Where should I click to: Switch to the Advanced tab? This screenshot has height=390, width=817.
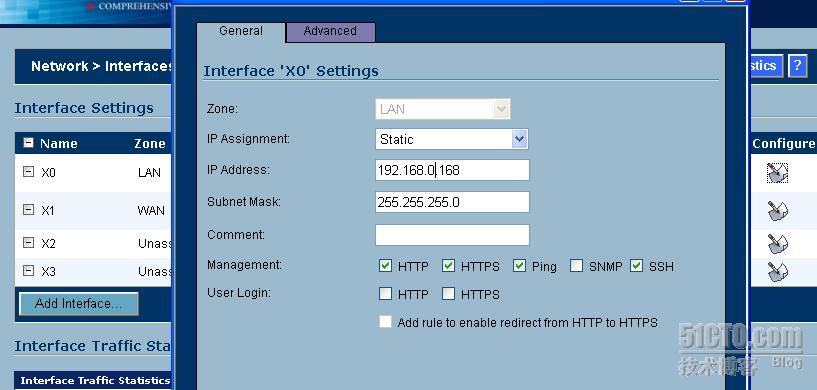[x=330, y=31]
